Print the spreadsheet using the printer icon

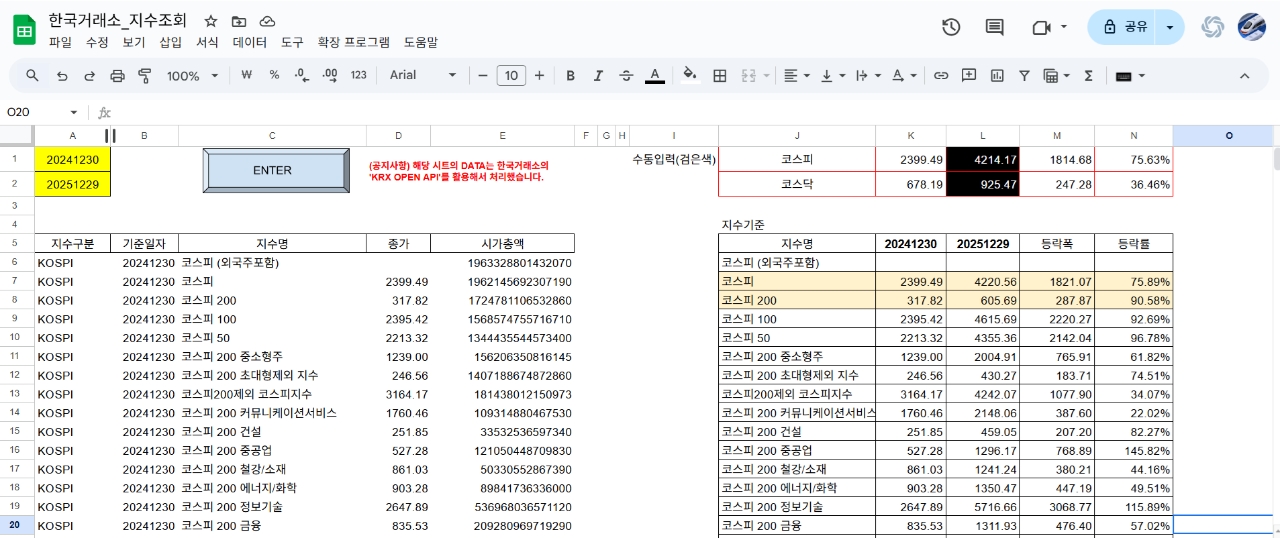pyautogui.click(x=117, y=75)
